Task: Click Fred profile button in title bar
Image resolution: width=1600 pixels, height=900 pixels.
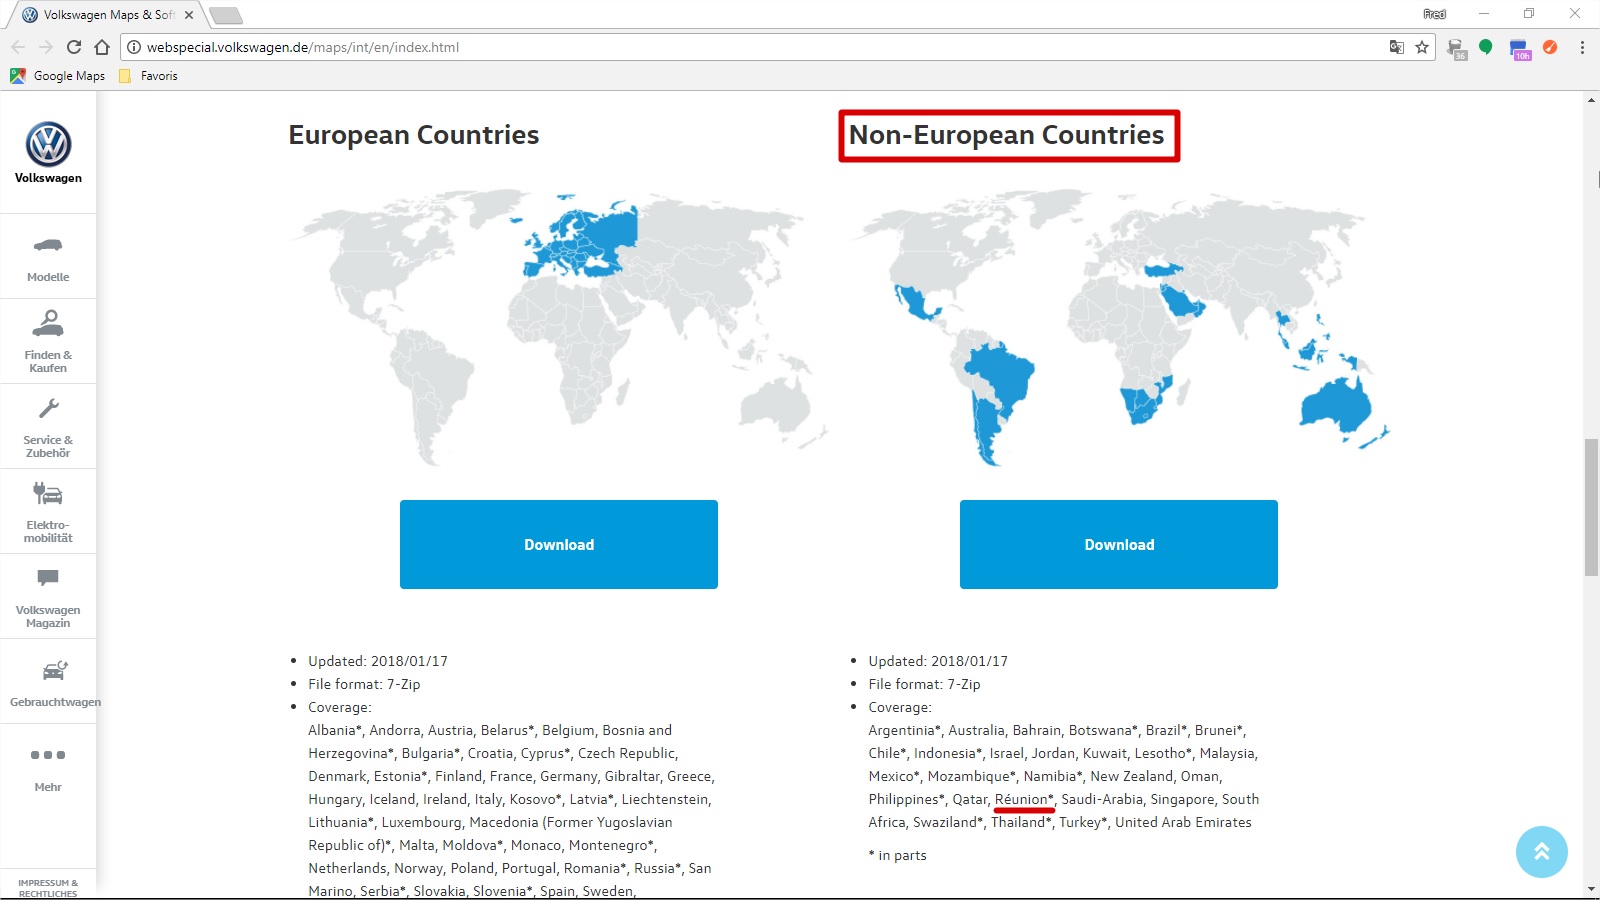Action: click(x=1434, y=14)
